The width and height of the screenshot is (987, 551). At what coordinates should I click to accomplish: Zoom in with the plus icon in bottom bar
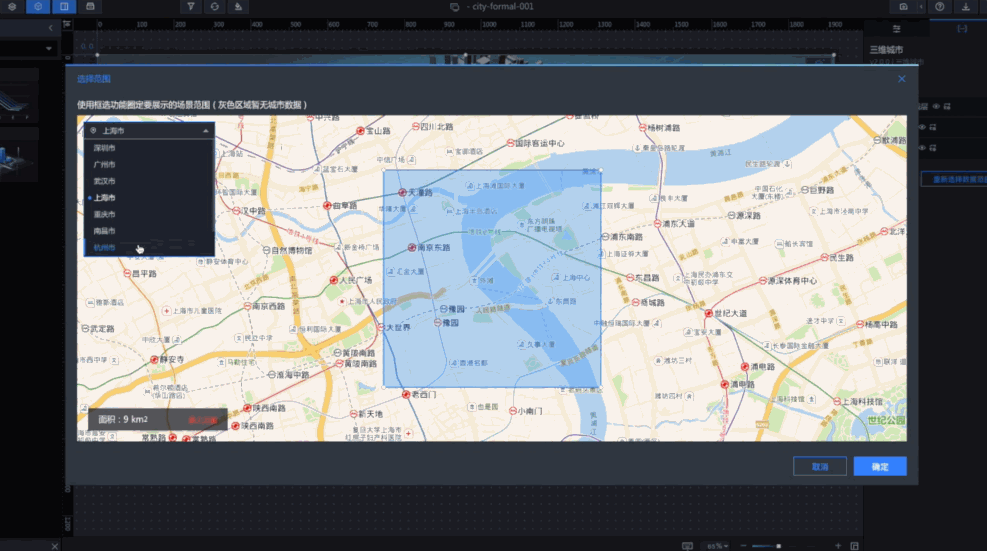838,546
